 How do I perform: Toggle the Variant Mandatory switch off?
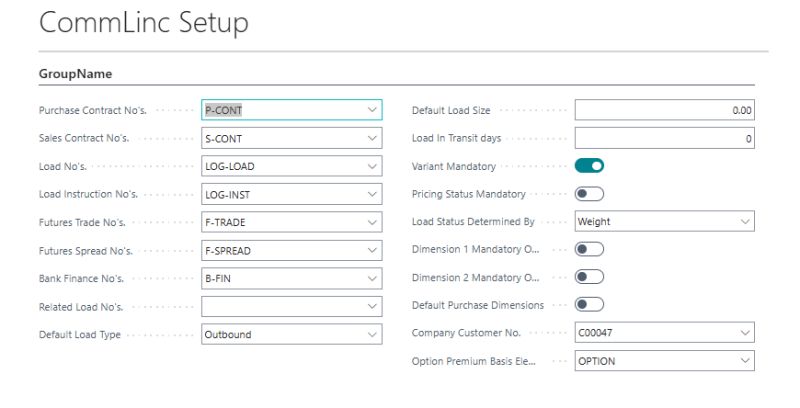[x=589, y=166]
